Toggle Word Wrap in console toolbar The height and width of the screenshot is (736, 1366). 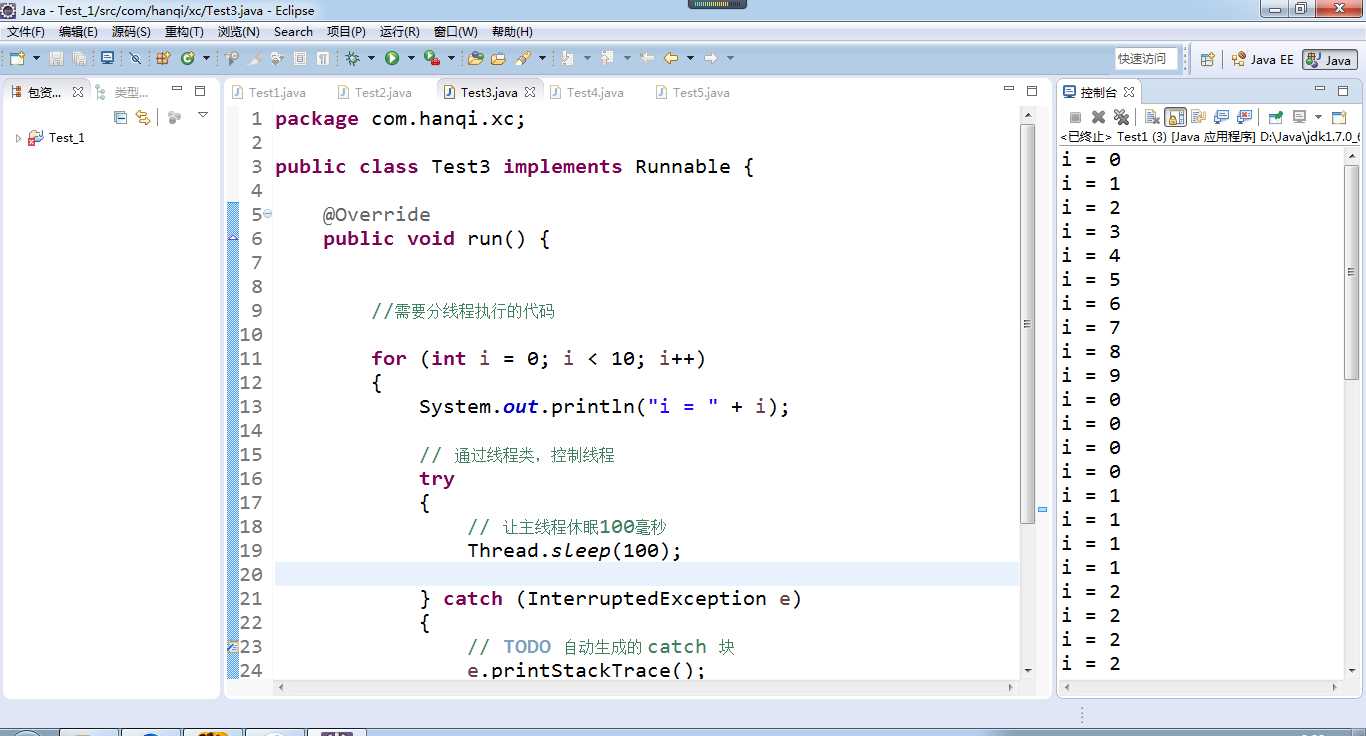coord(1198,117)
